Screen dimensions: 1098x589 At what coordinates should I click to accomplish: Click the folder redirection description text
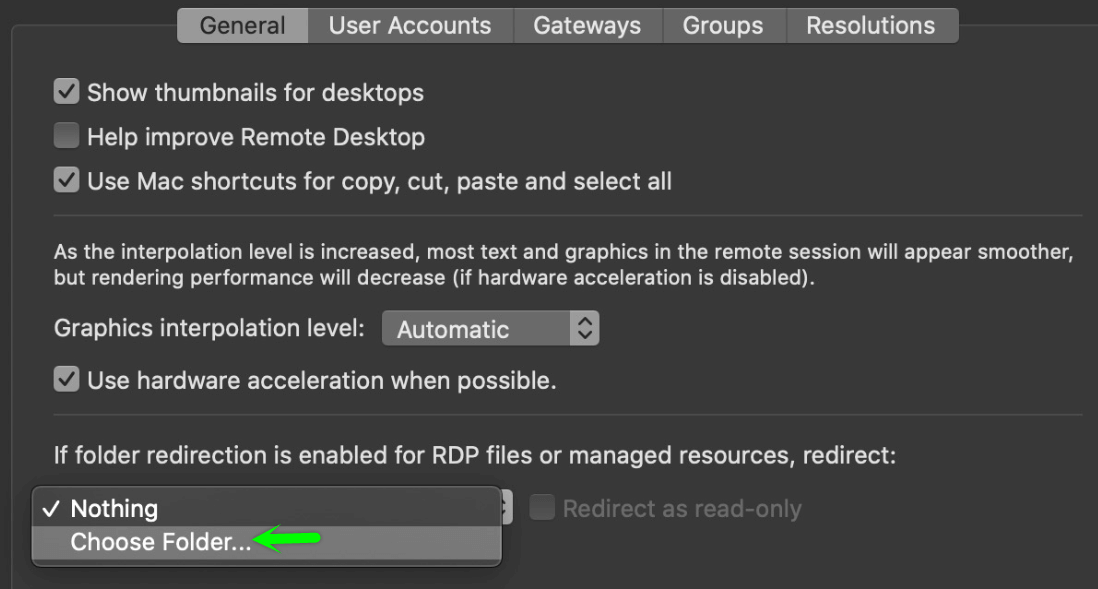(475, 455)
